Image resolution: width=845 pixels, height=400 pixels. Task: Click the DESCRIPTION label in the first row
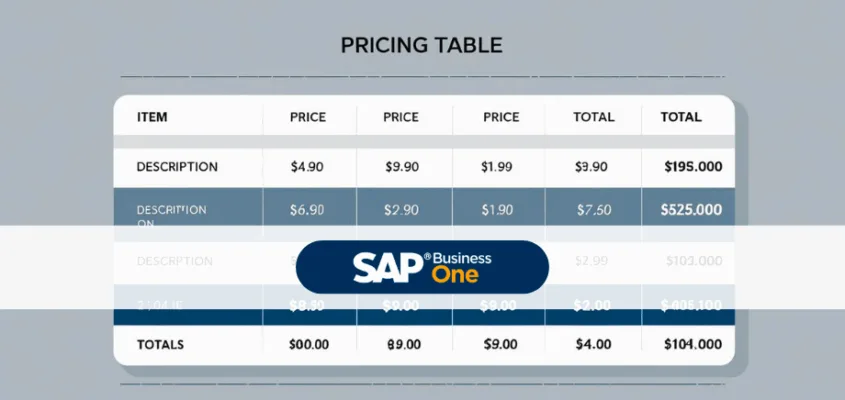177,167
